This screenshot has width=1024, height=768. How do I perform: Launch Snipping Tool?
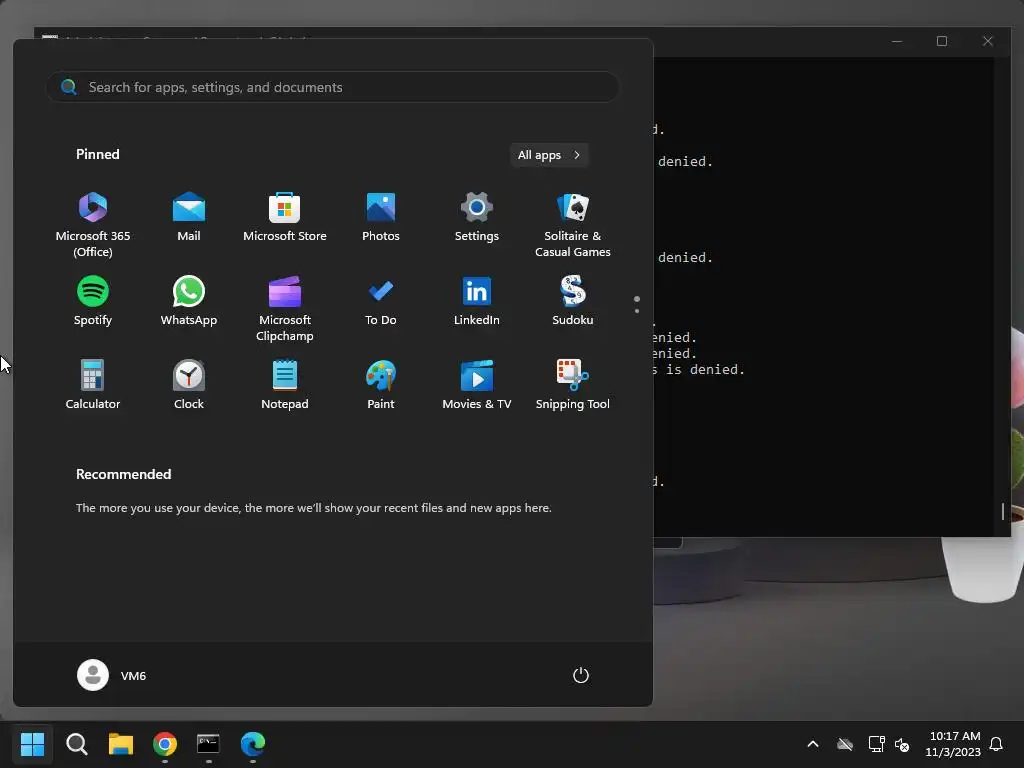pos(573,385)
